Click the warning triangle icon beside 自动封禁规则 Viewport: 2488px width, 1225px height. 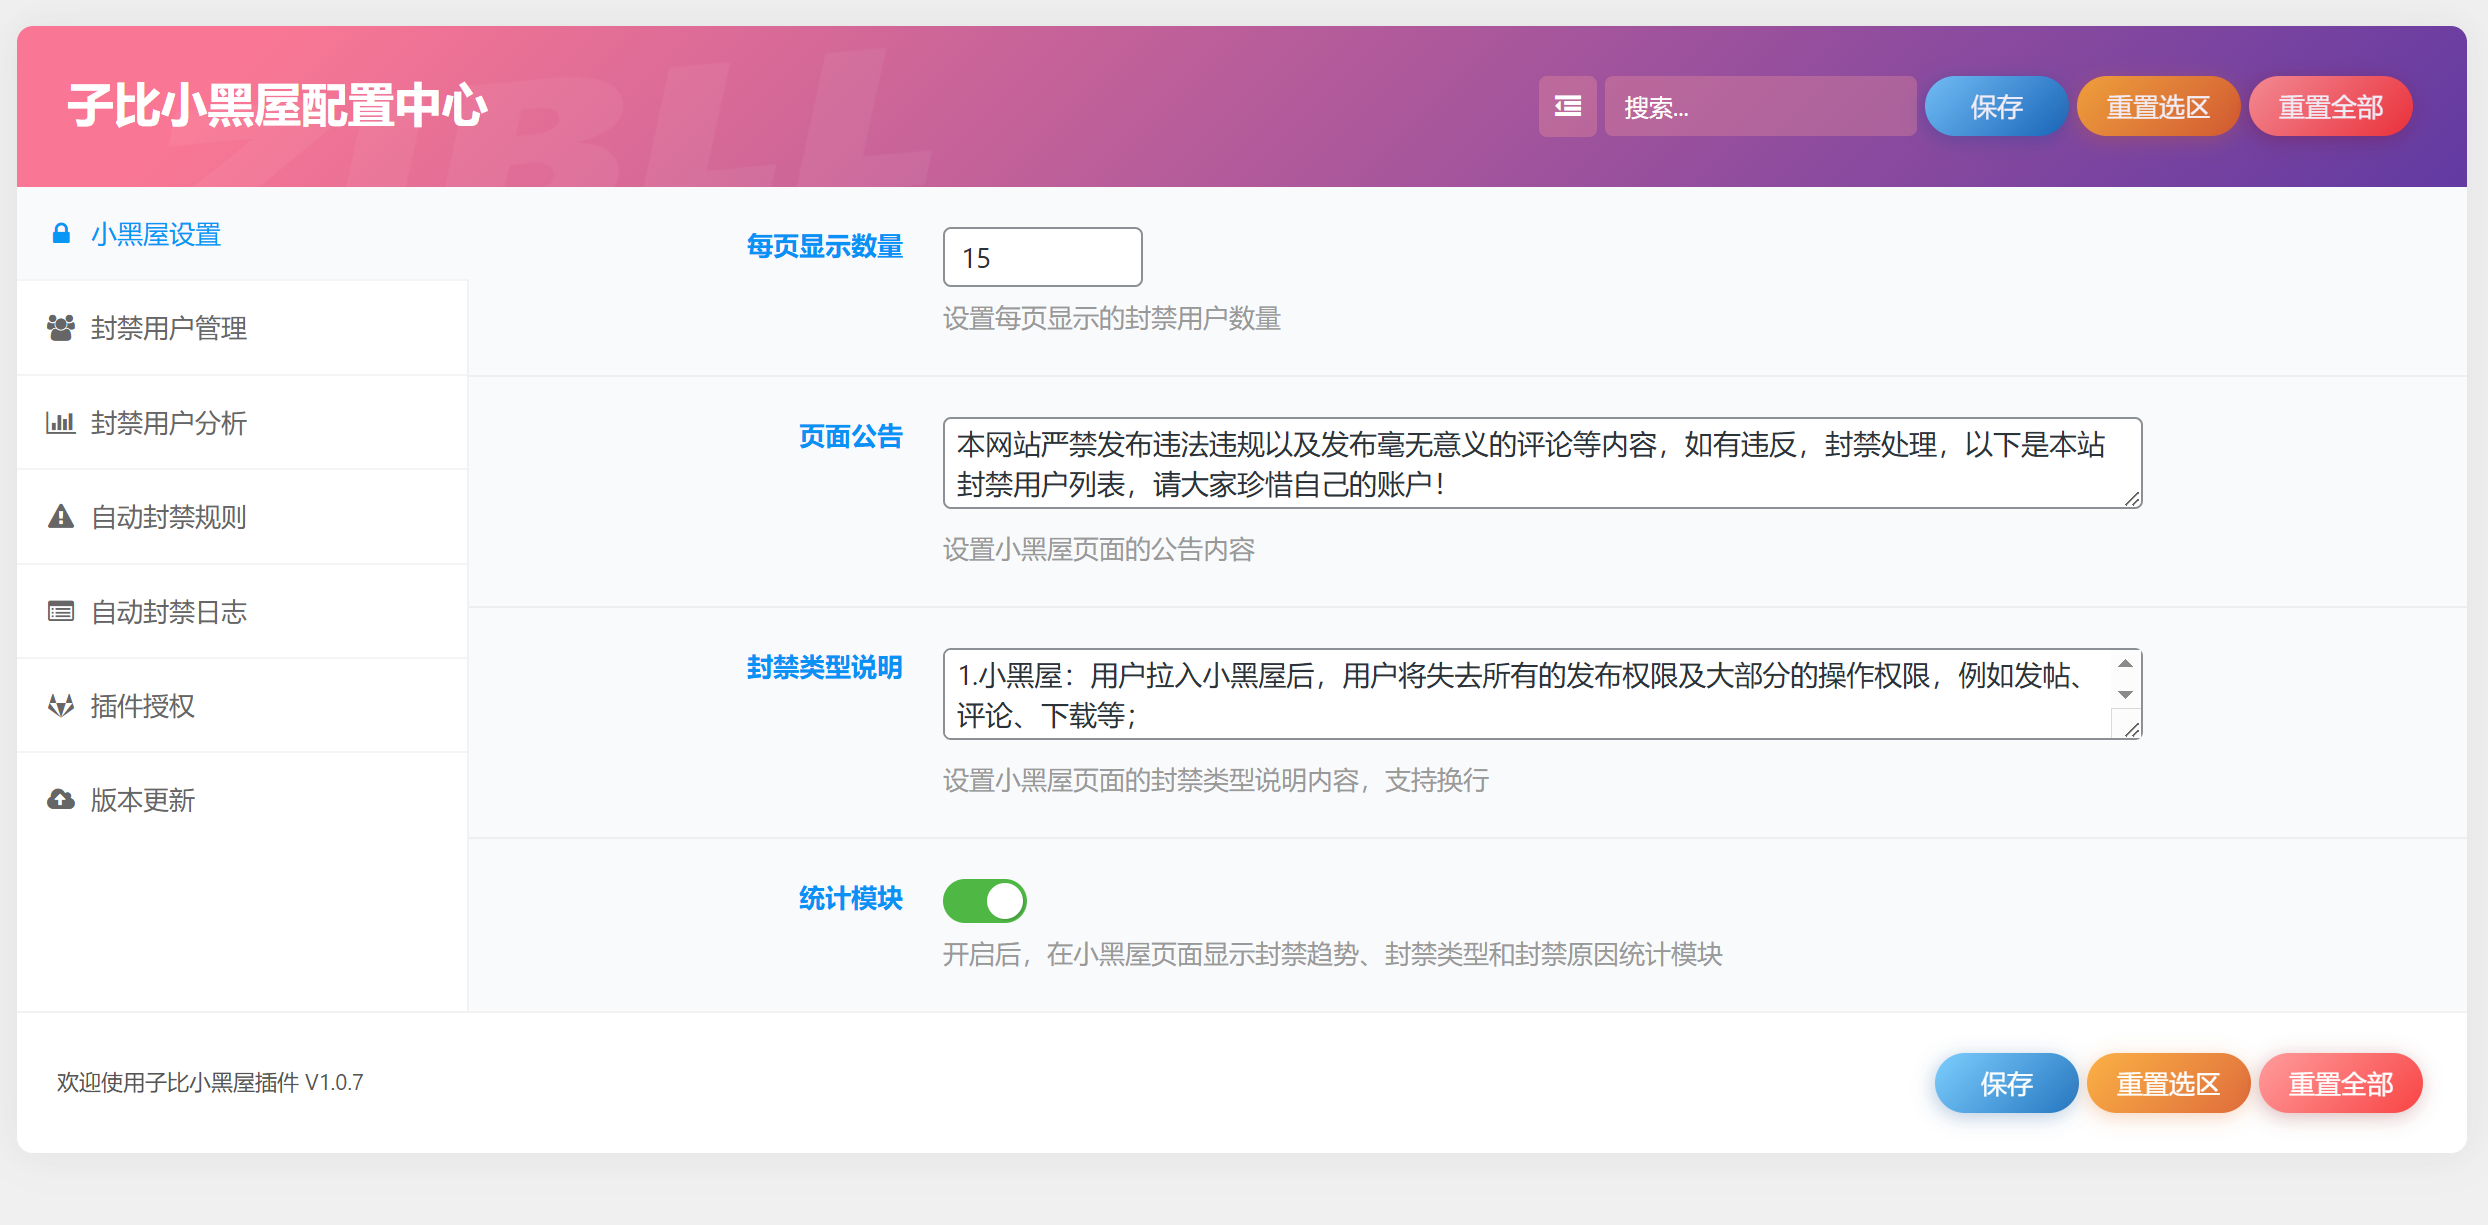[x=61, y=517]
